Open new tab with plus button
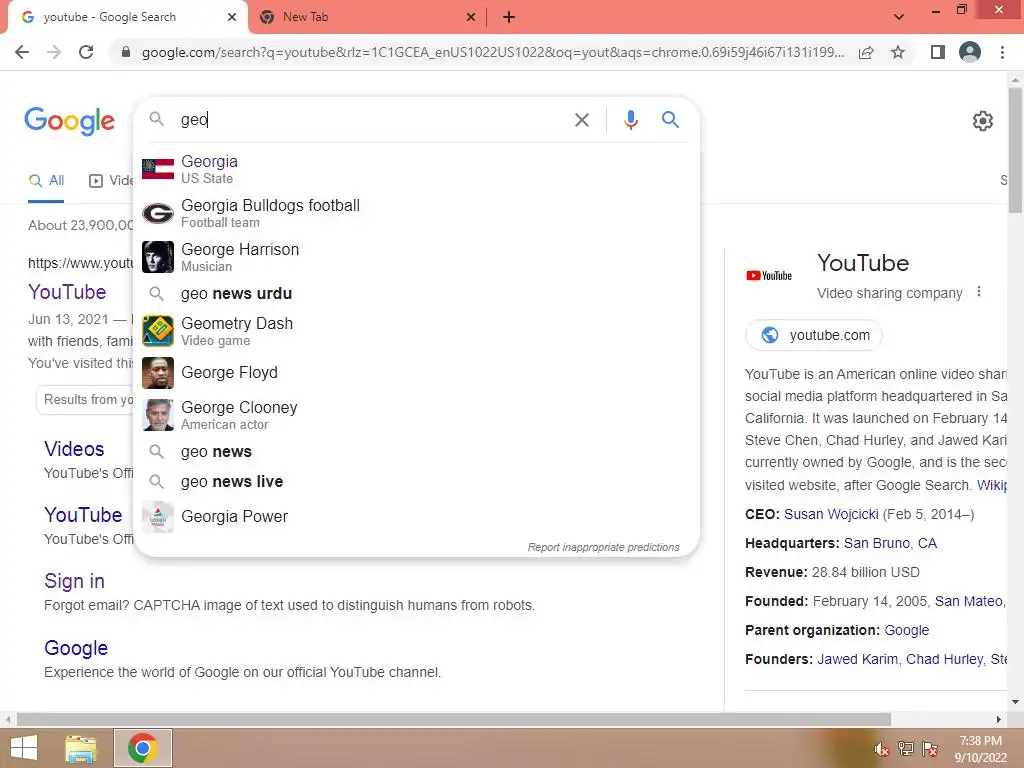The image size is (1024, 768). click(509, 17)
